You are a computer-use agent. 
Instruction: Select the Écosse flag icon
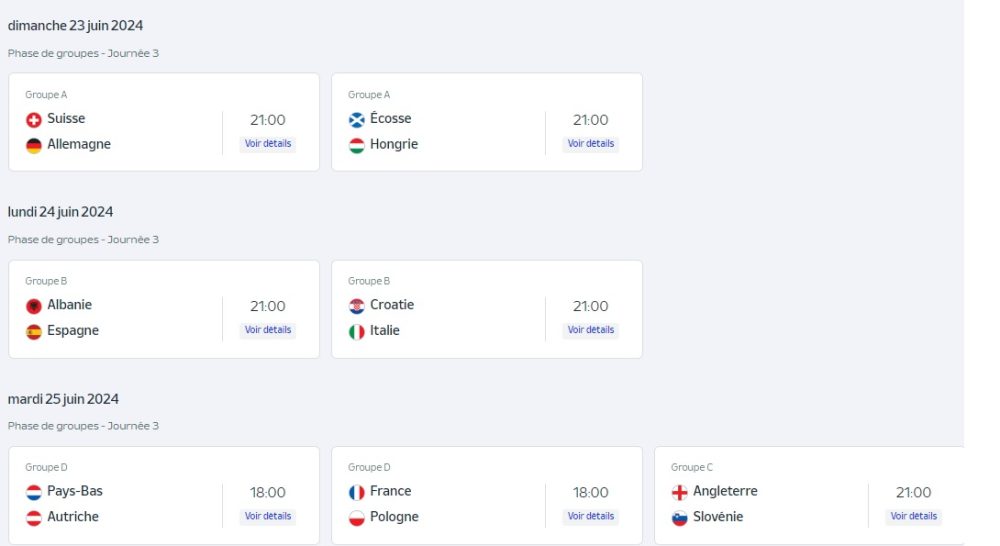point(357,120)
